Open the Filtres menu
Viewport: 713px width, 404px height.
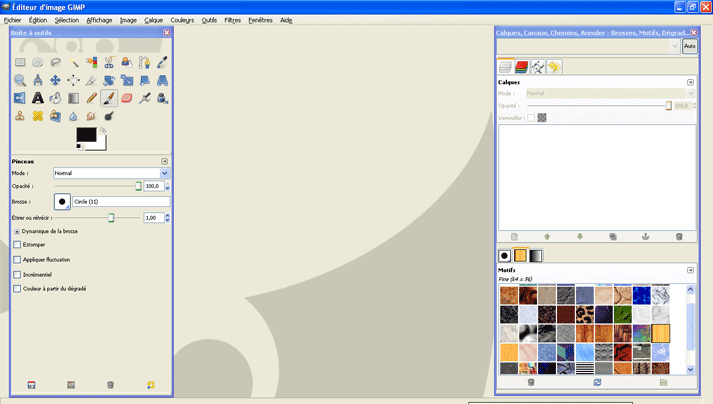coord(233,20)
